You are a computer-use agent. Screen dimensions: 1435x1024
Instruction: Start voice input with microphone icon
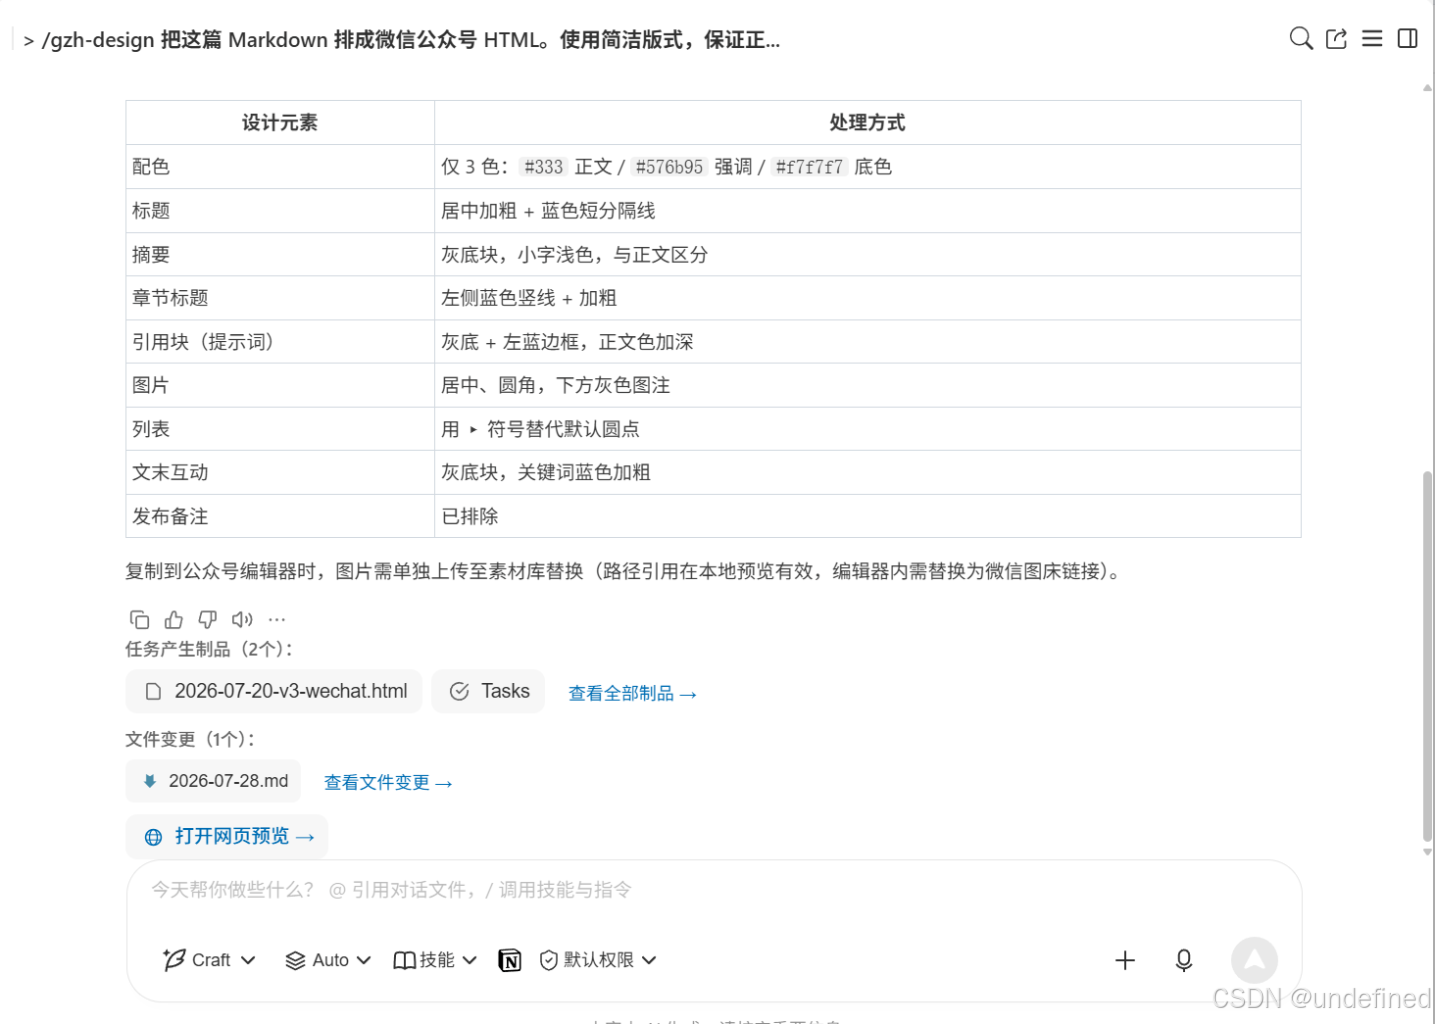(x=1184, y=961)
